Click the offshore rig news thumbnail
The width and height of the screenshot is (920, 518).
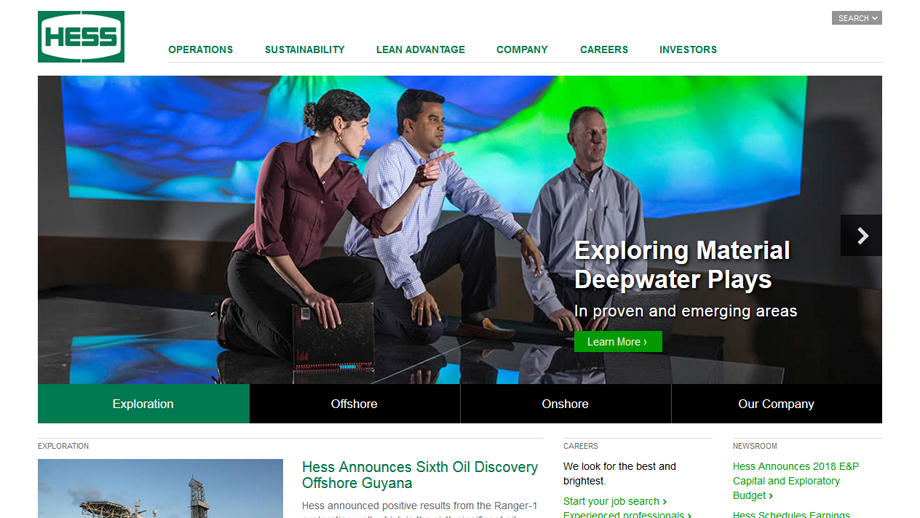(160, 489)
